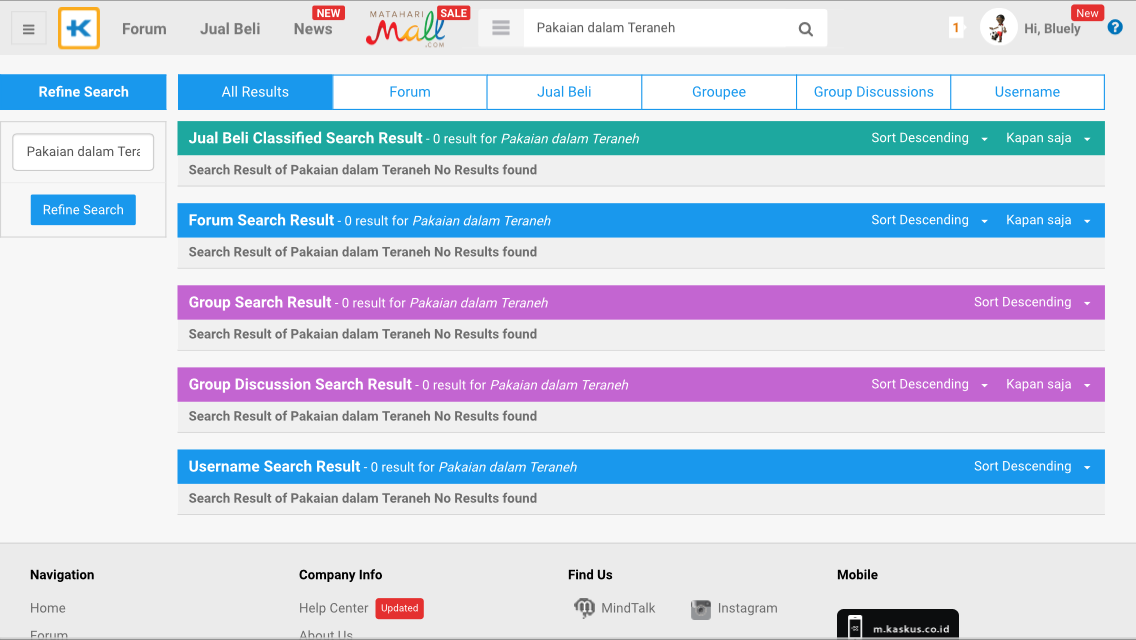Click the New badge beside Hi, Bluely

(x=1087, y=13)
